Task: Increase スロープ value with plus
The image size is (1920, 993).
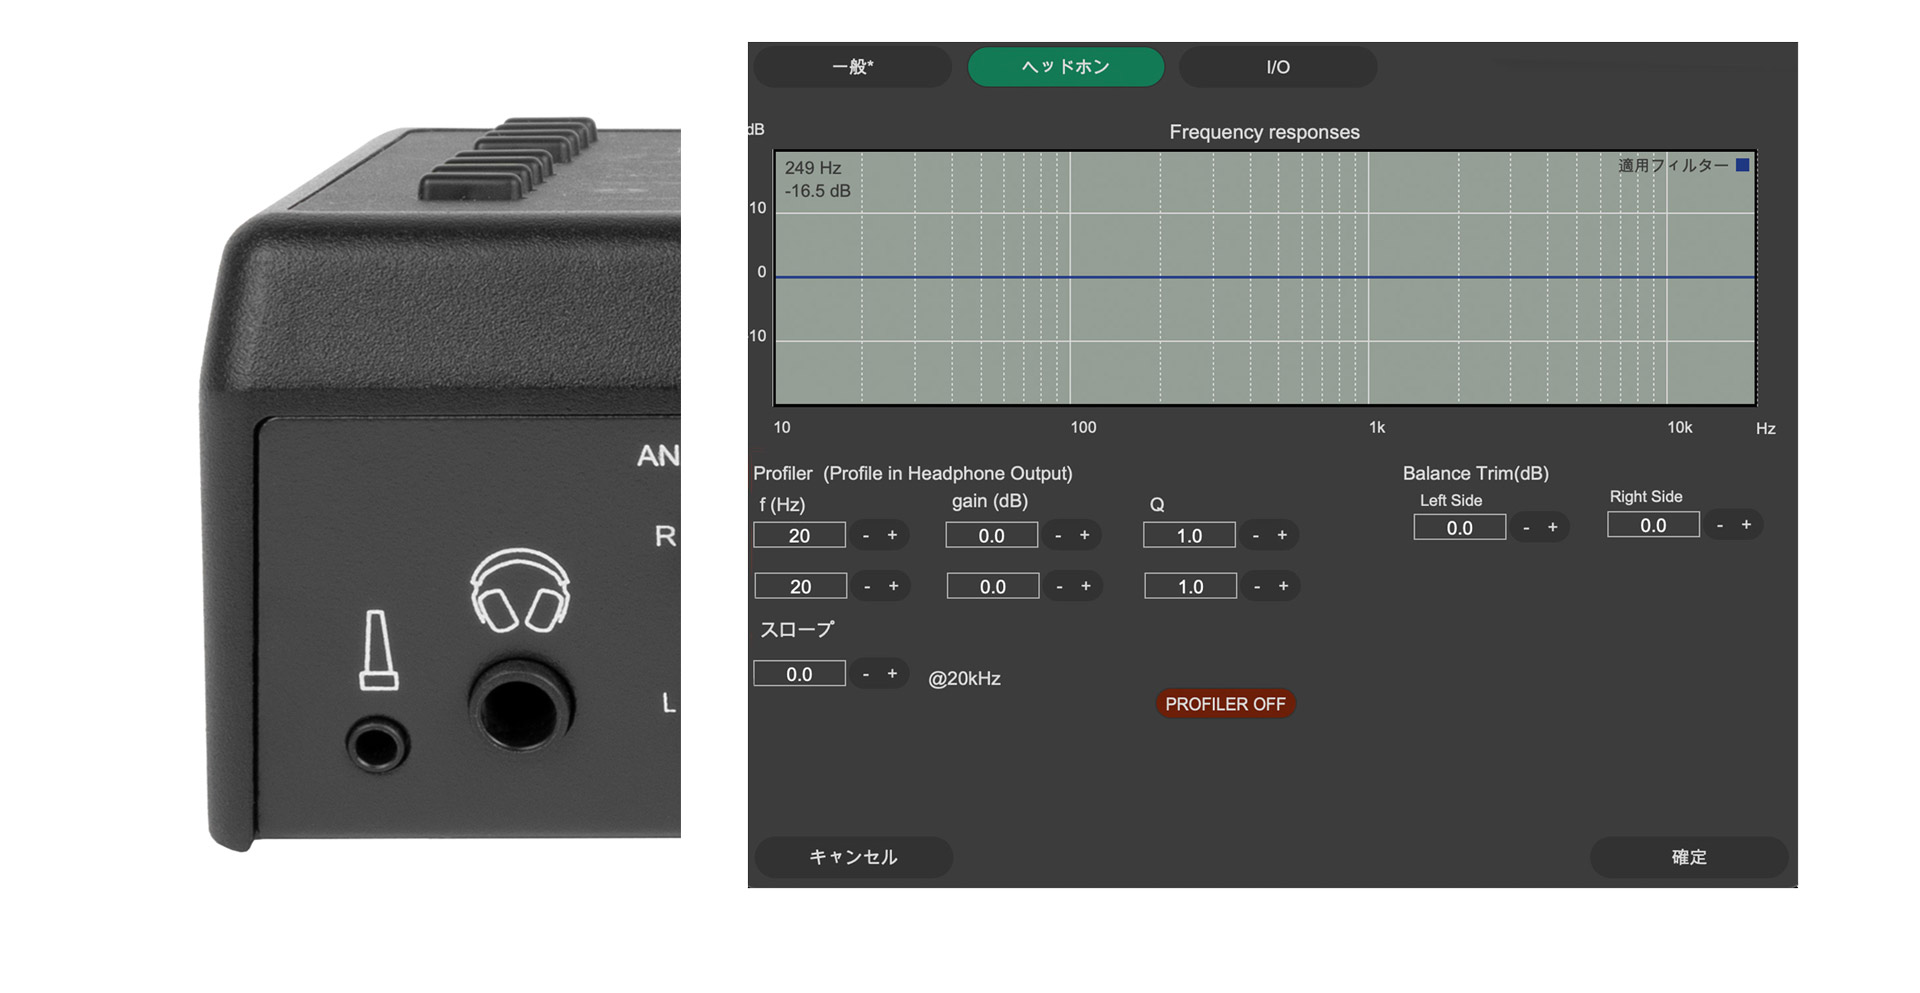Action: click(892, 674)
